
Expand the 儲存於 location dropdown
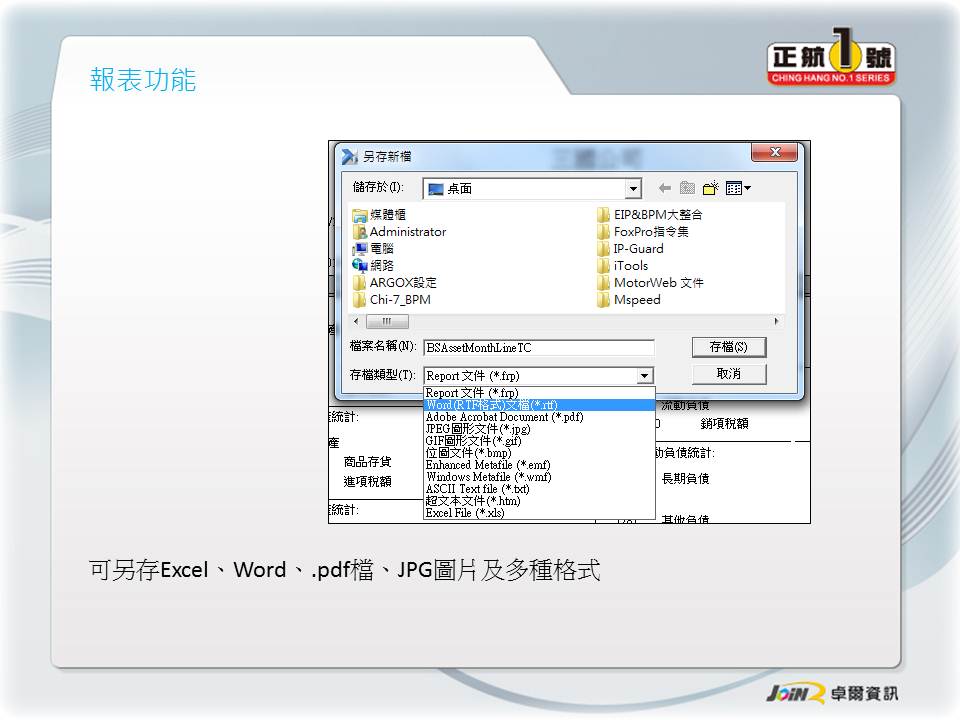(x=633, y=189)
